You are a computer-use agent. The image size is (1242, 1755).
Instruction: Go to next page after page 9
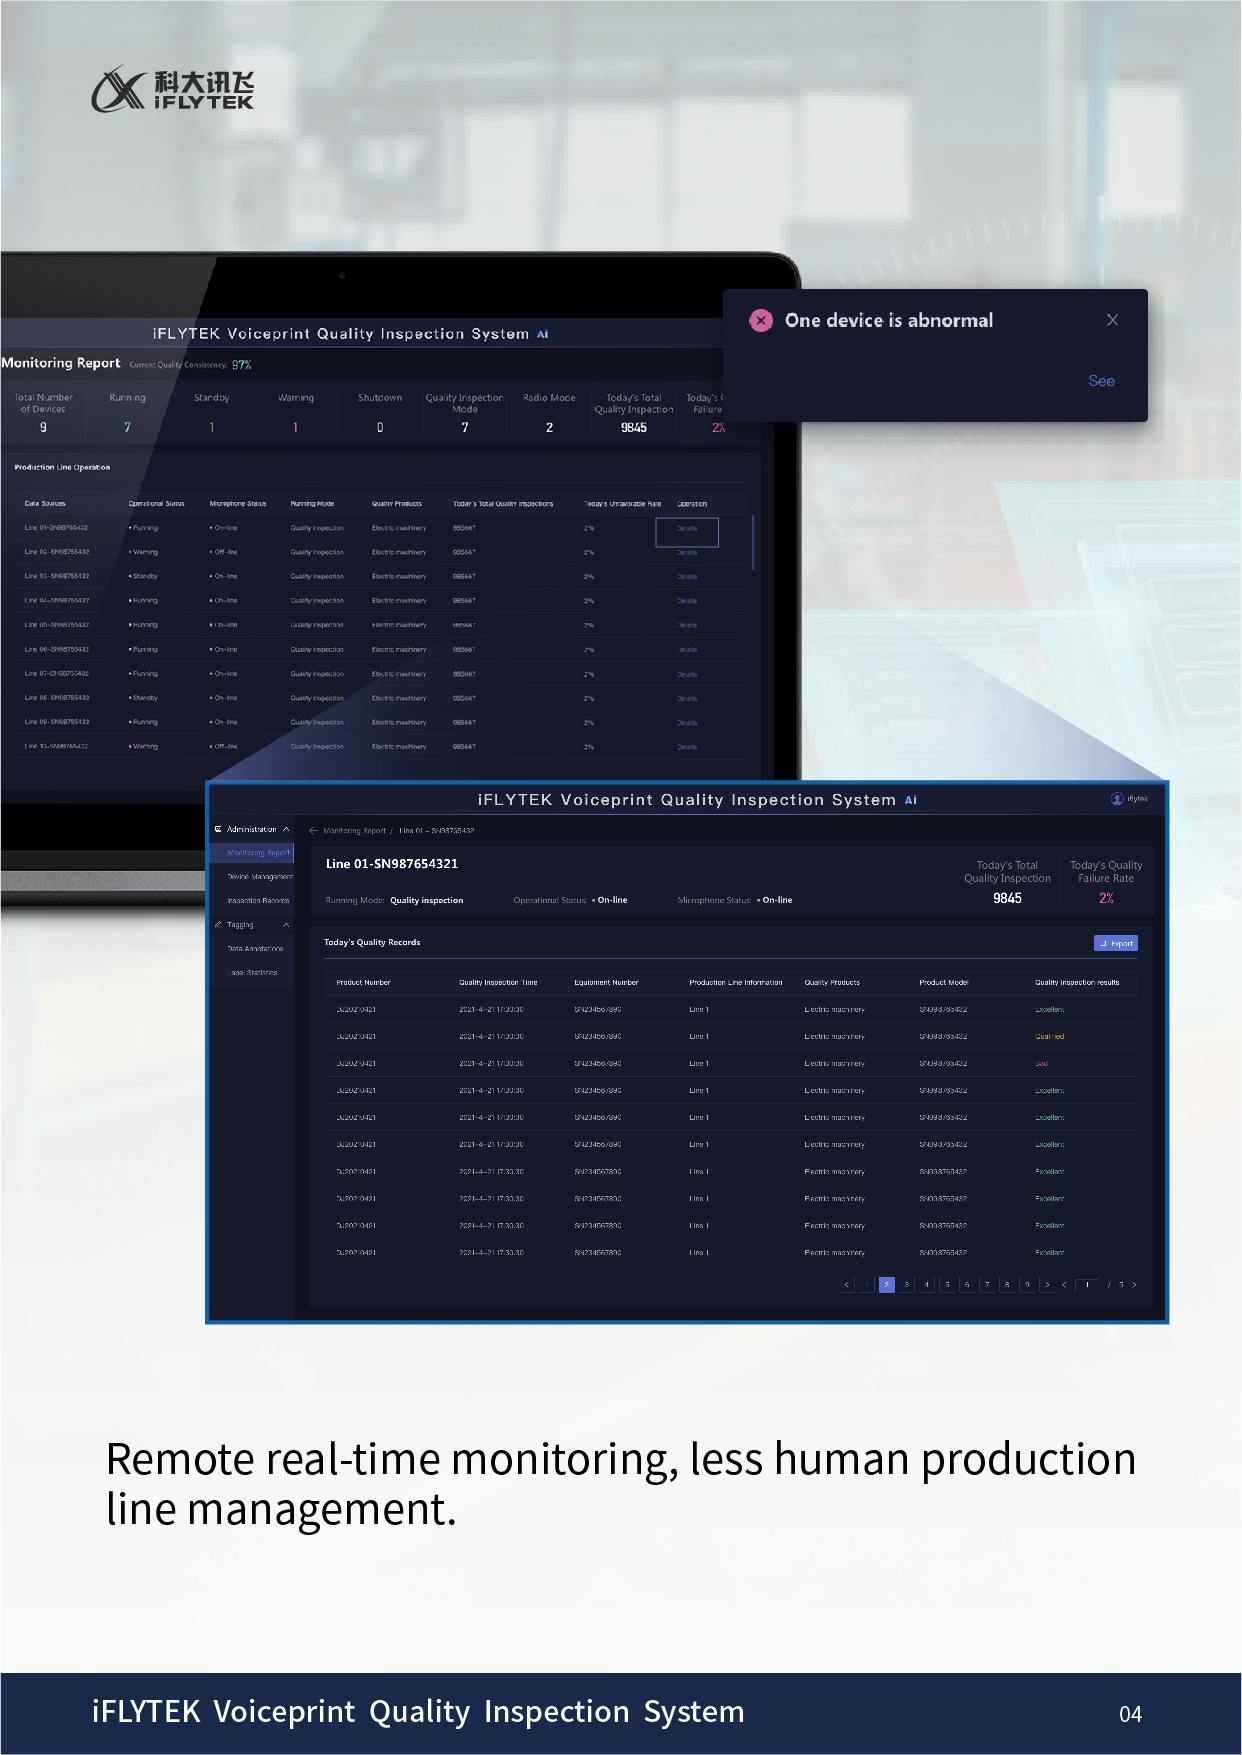[1047, 1285]
